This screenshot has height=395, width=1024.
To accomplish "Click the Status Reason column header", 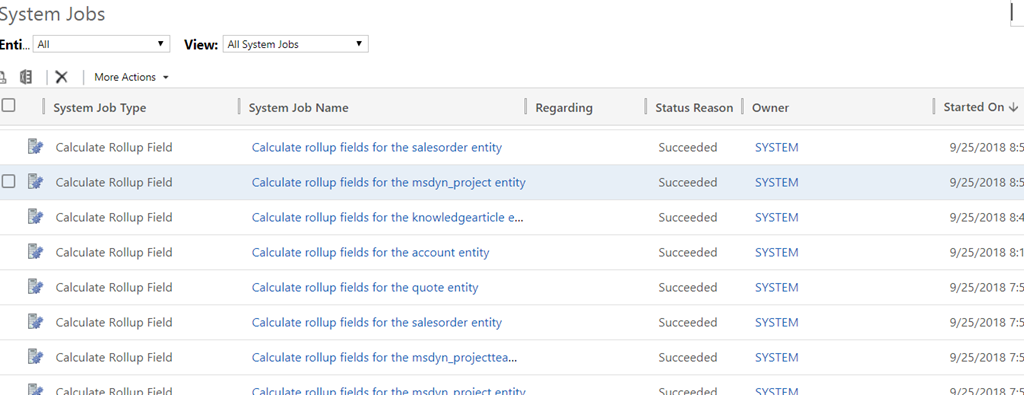I will click(694, 108).
